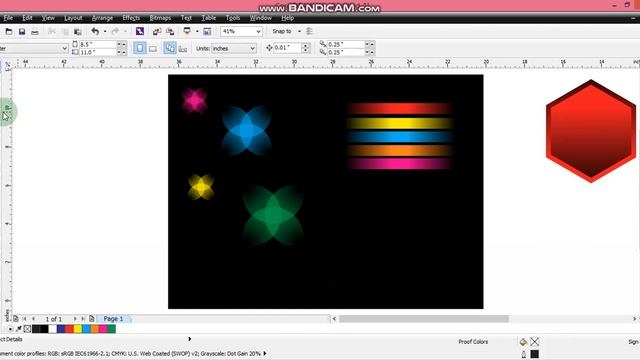Screen dimensions: 640x360
Task: Open the Effects menu
Action: (x=131, y=18)
